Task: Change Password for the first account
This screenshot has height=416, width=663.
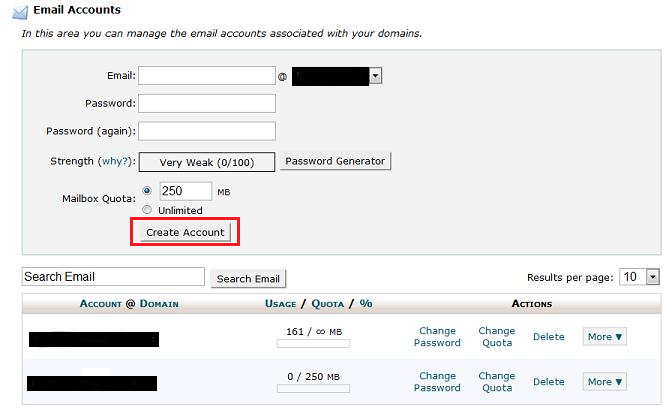Action: (x=437, y=337)
